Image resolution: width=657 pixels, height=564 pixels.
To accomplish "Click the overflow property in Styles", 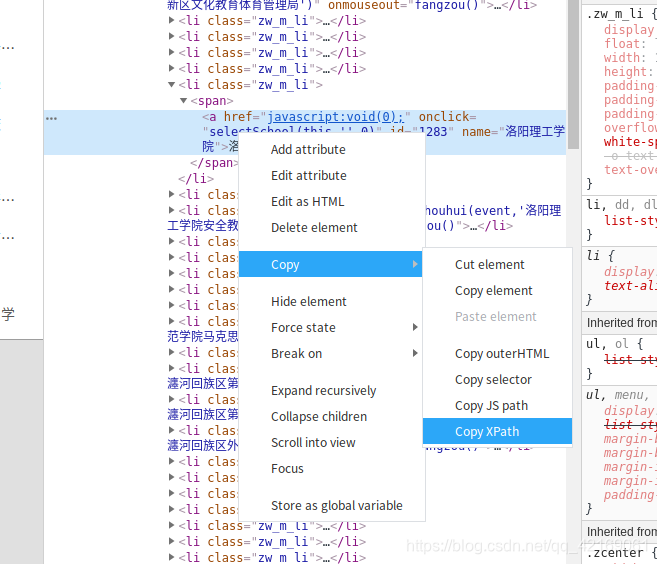I will coord(630,128).
